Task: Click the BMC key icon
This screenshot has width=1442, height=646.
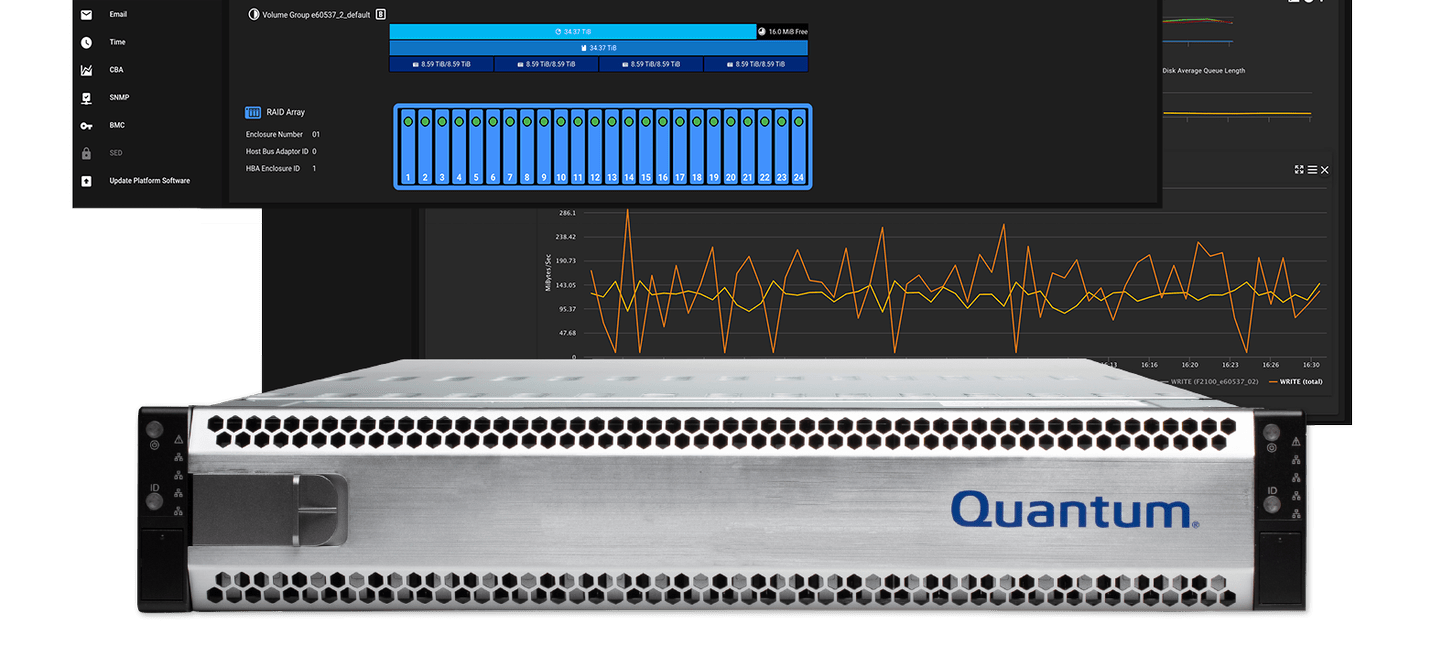Action: (x=87, y=126)
